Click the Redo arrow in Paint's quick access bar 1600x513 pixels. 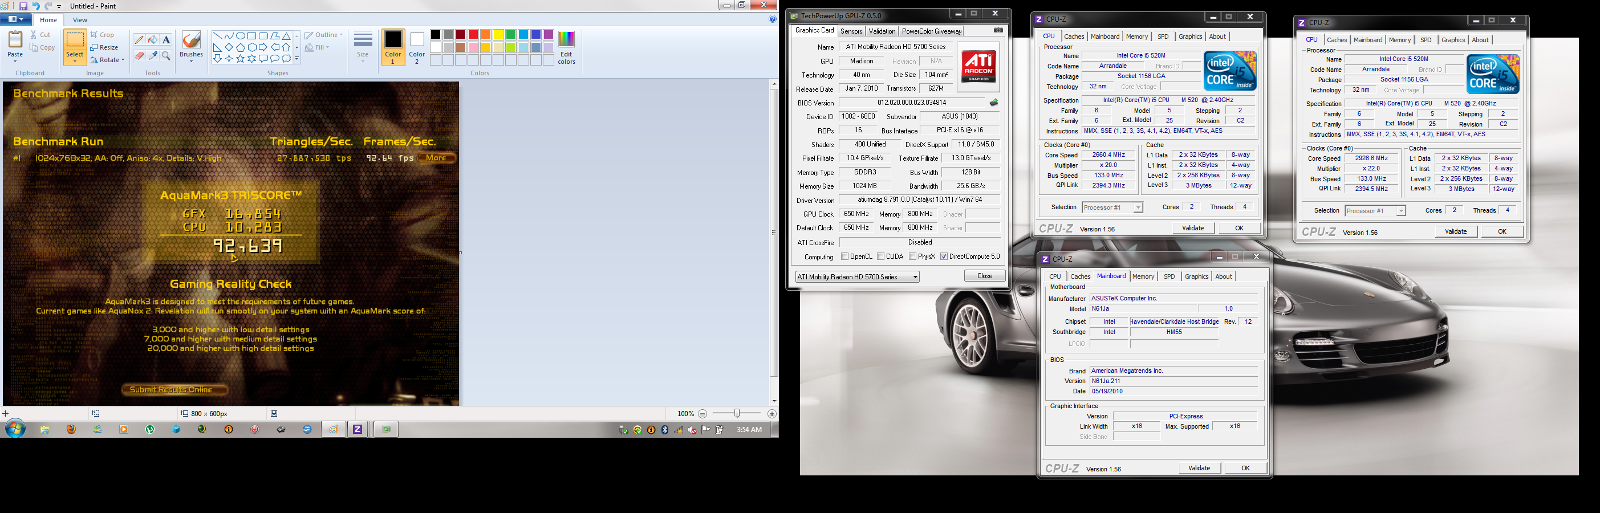tap(48, 6)
